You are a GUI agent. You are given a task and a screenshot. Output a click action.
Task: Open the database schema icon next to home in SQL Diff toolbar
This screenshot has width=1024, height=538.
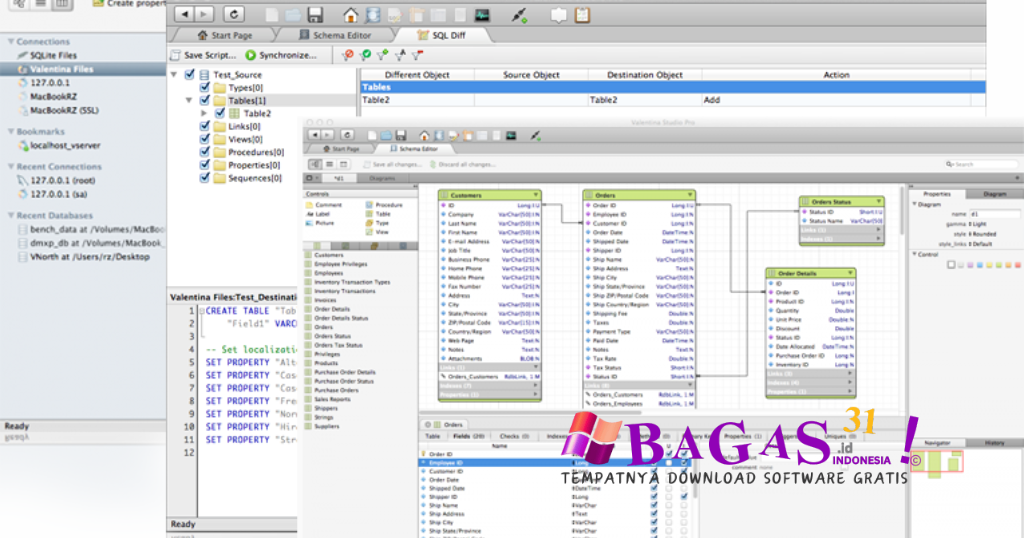tap(373, 14)
